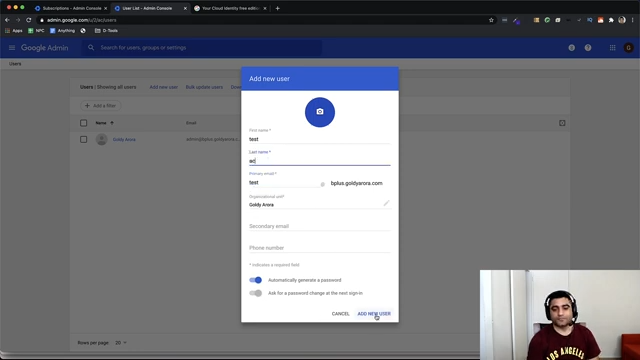Bookmark this page with star icon
This screenshot has height=360, width=640.
(x=491, y=20)
